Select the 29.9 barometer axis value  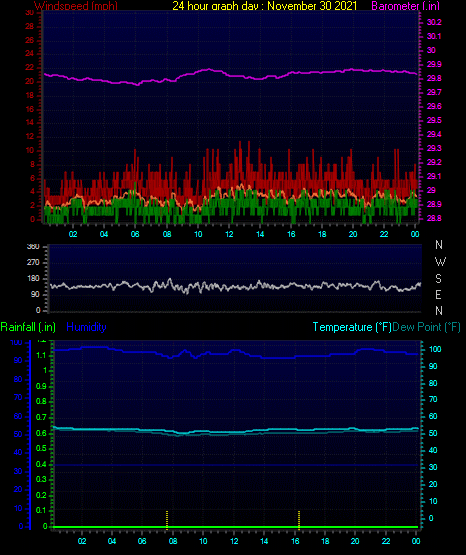[x=434, y=64]
